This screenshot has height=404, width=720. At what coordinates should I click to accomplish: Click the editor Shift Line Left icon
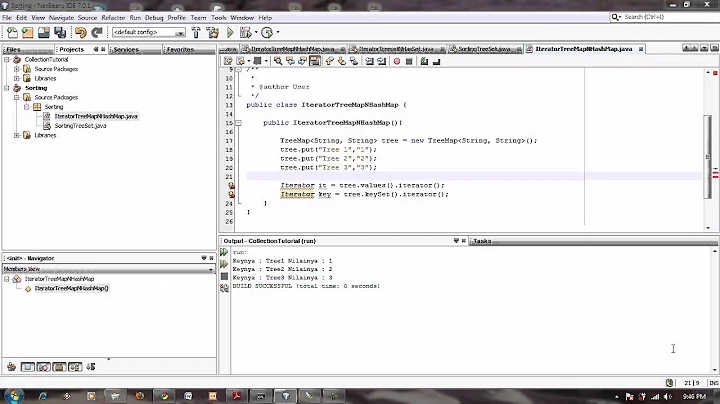coord(369,61)
